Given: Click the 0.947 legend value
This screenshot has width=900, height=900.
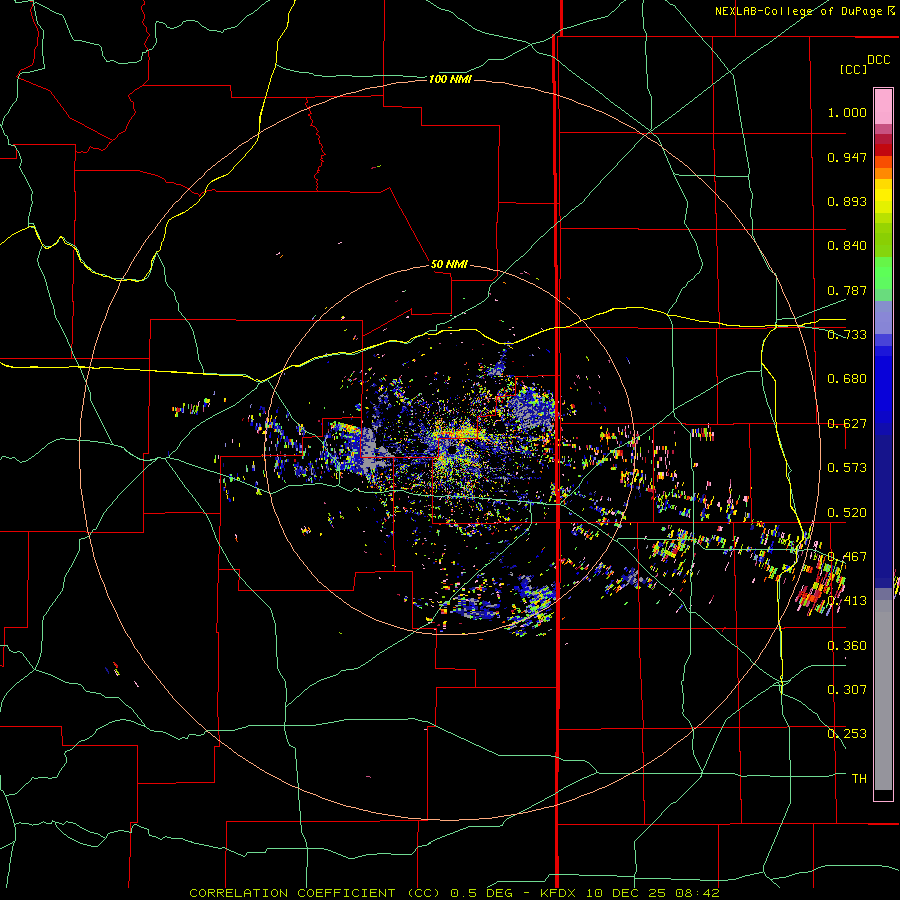Looking at the screenshot, I should (x=847, y=157).
